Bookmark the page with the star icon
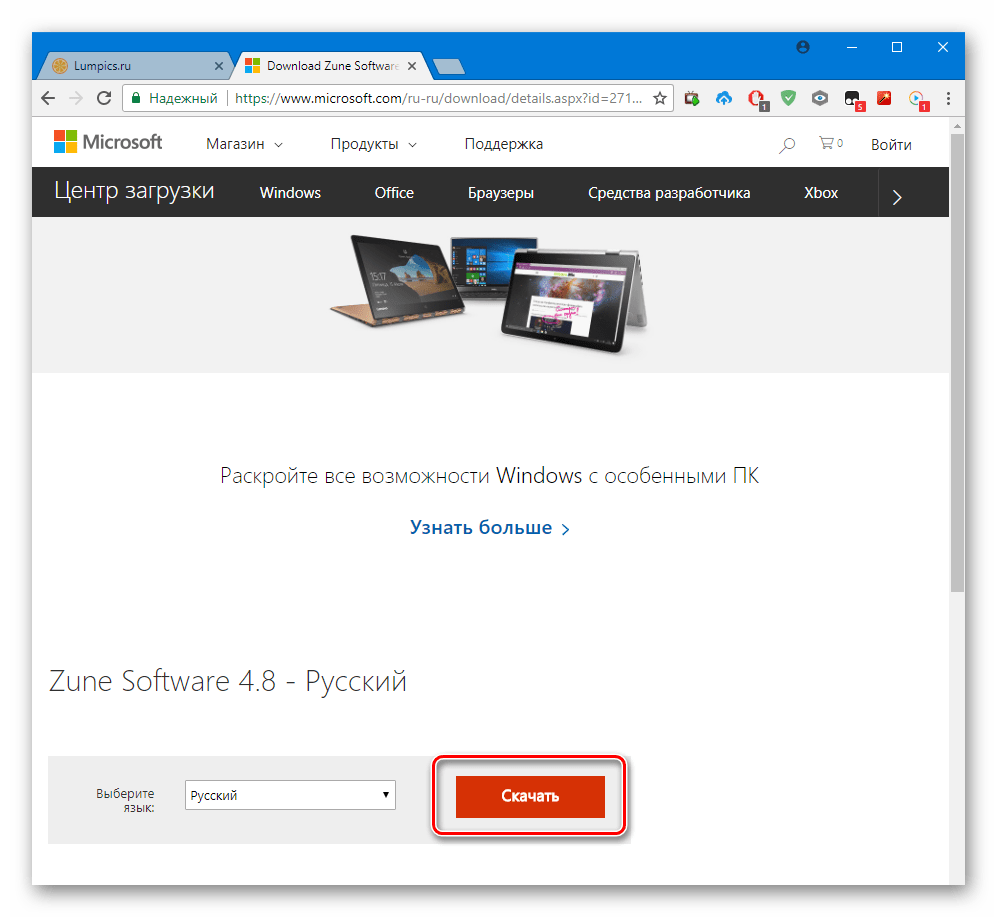 click(x=660, y=99)
